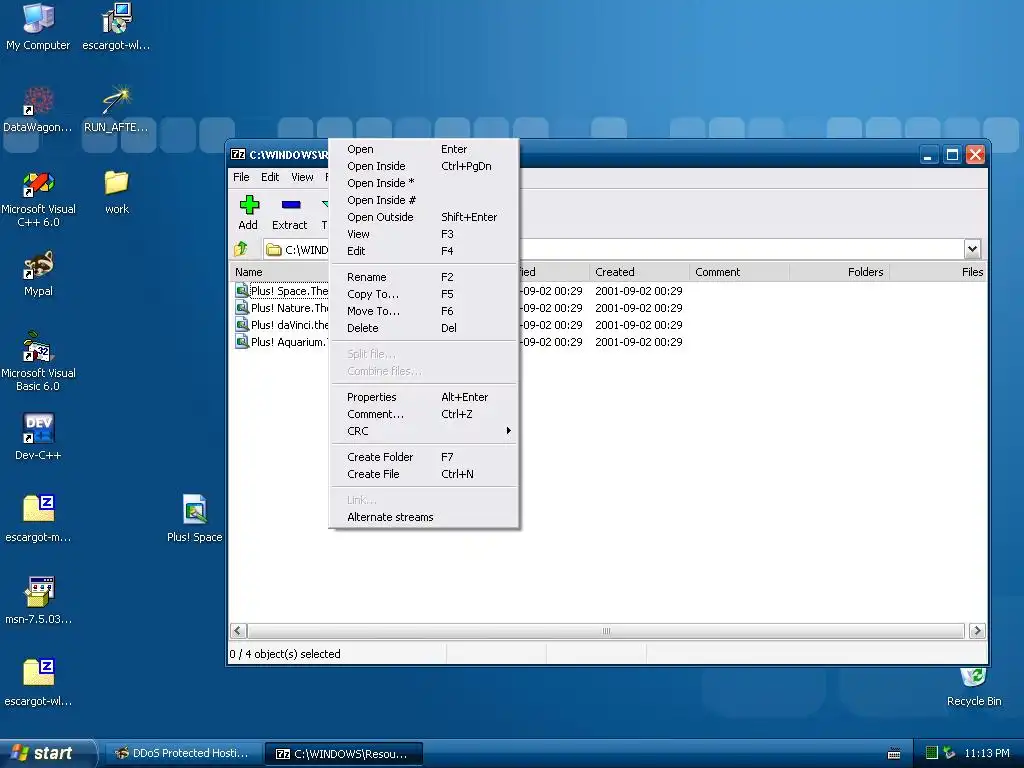Select Dev-C++ desktop icon
Image resolution: width=1024 pixels, height=768 pixels.
[38, 429]
